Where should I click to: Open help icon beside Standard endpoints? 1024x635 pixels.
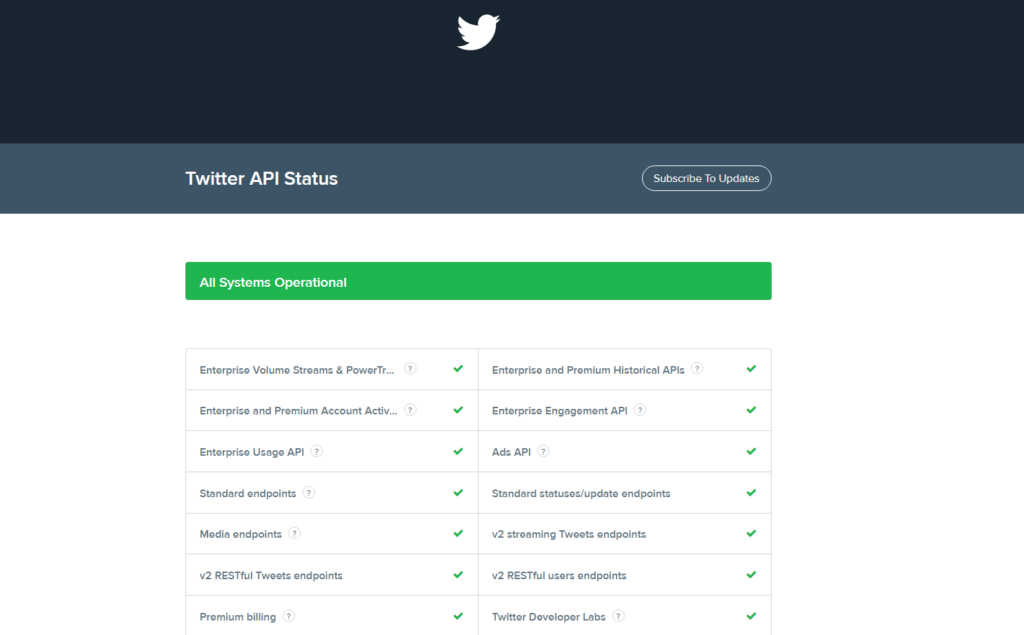click(309, 493)
